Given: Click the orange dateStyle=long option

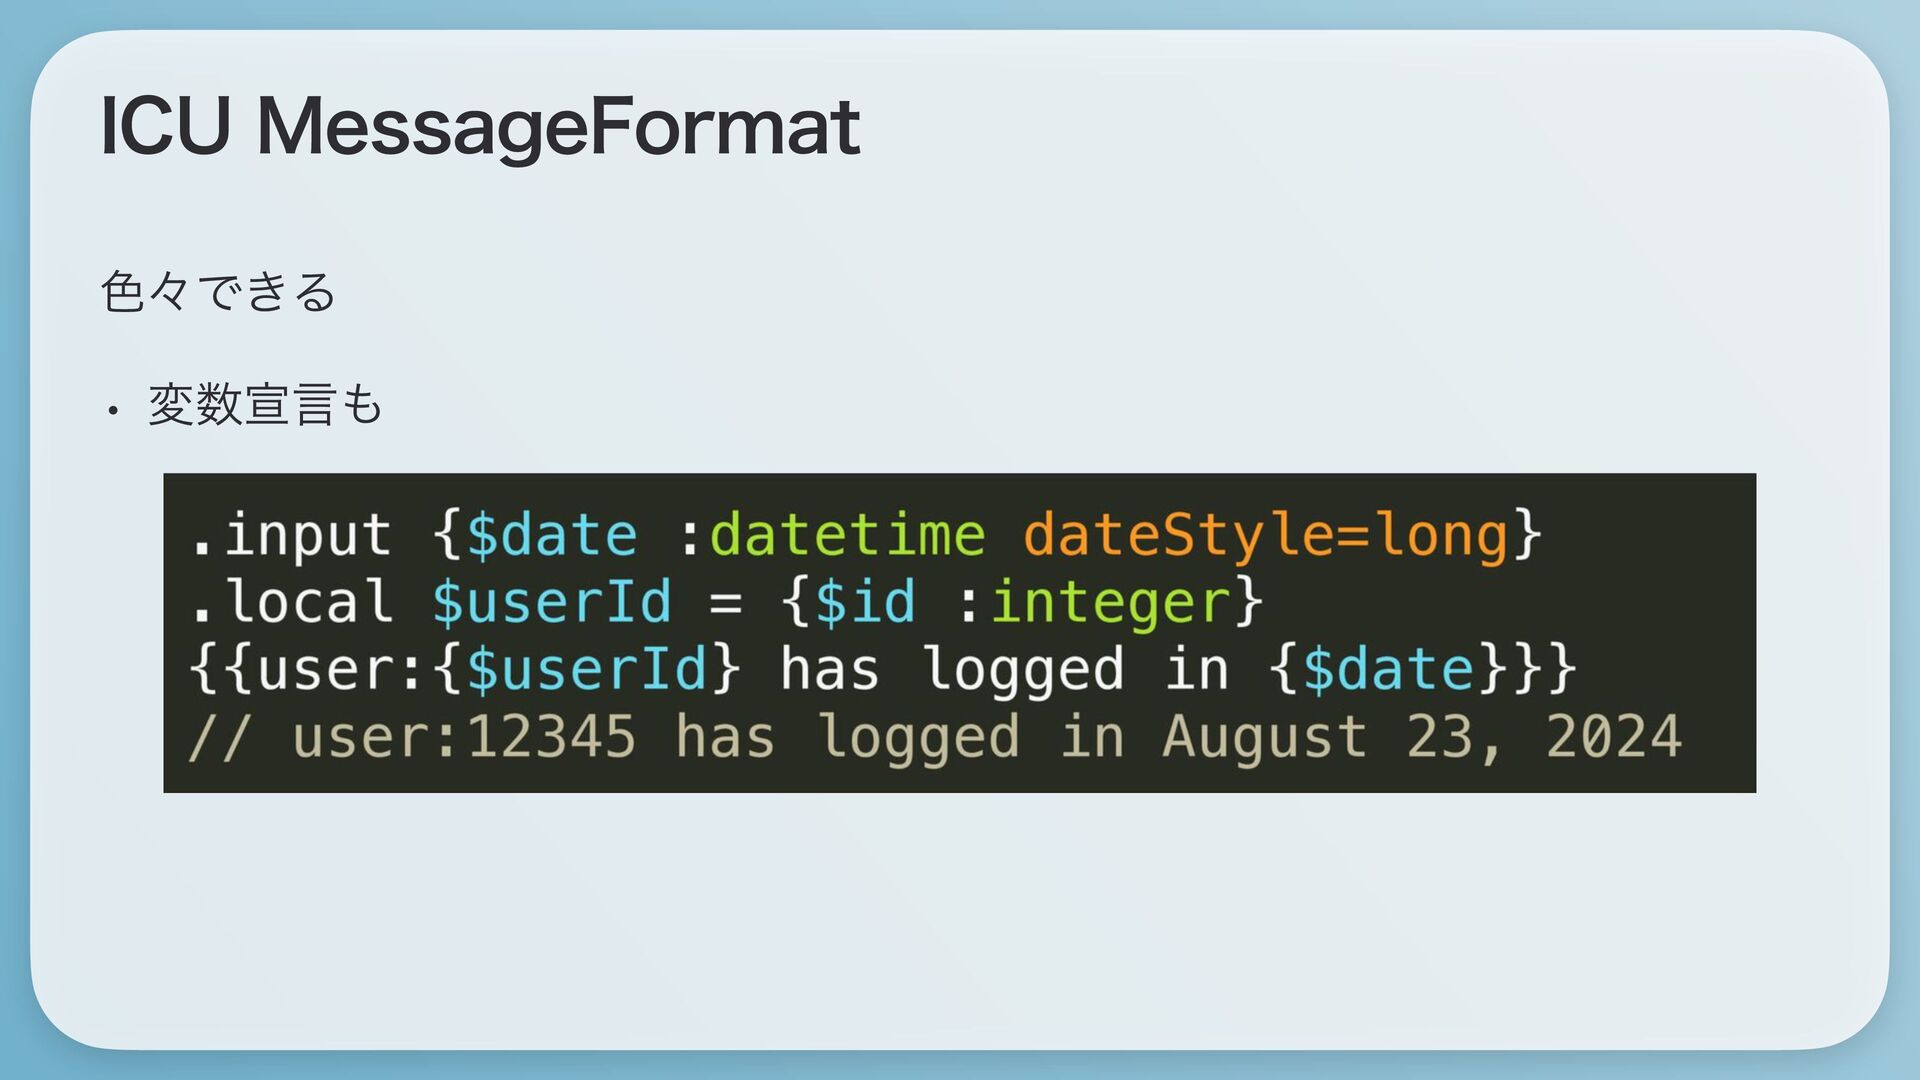Looking at the screenshot, I should tap(1265, 535).
